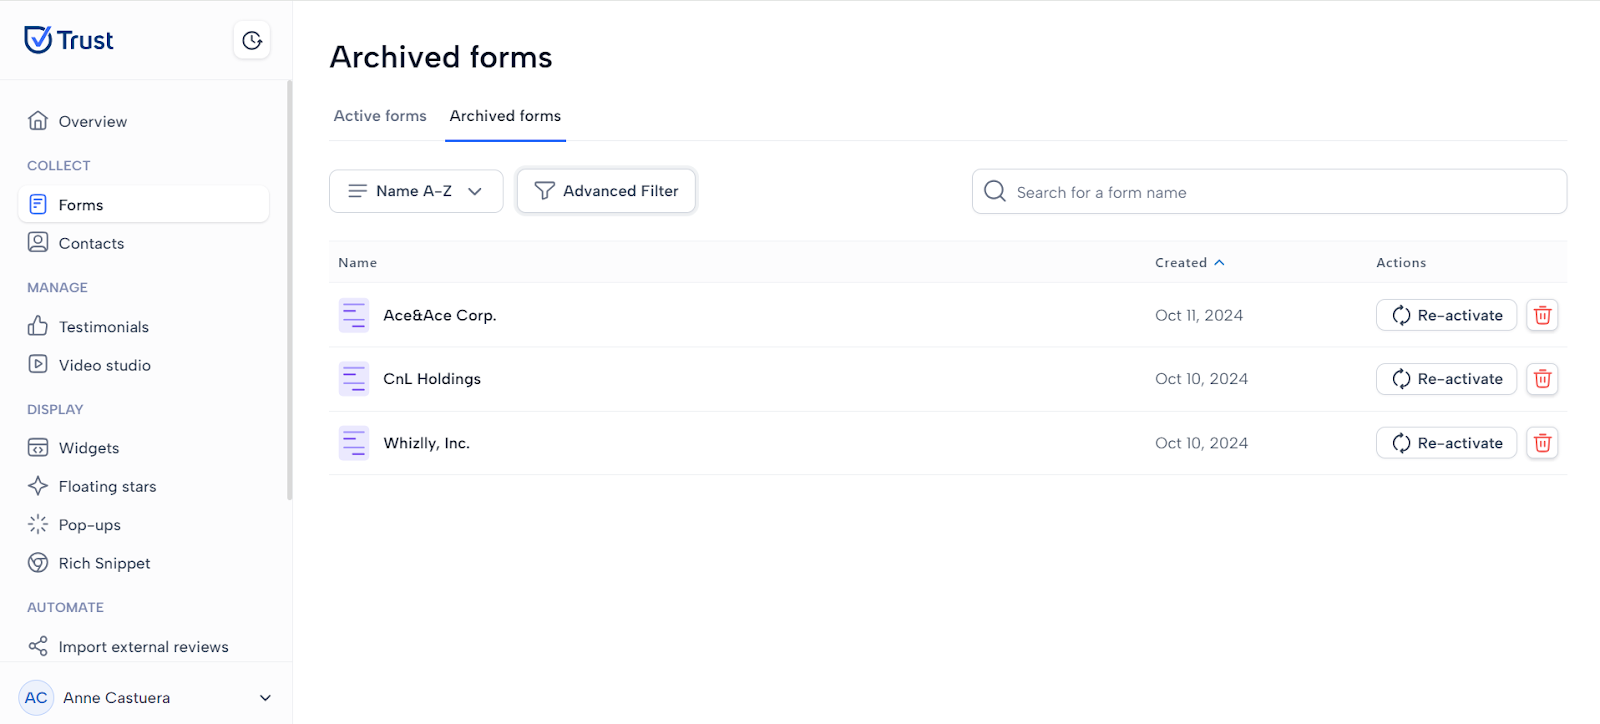Click the CnL Holdings form icon
Viewport: 1600px width, 724px height.
coord(354,379)
